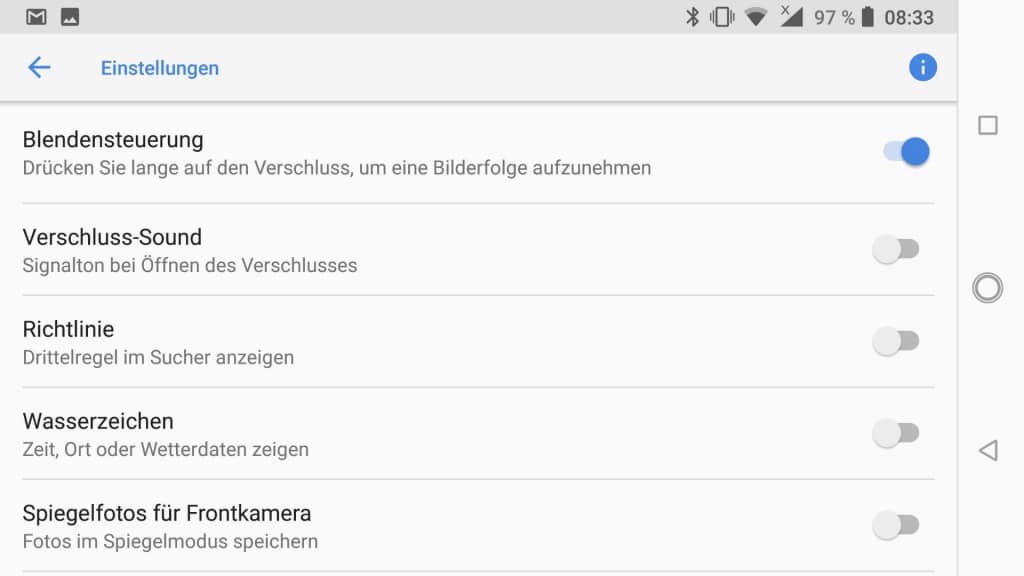Tap the clock showing 08:33
Viewport: 1024px width, 576px height.
tap(908, 17)
